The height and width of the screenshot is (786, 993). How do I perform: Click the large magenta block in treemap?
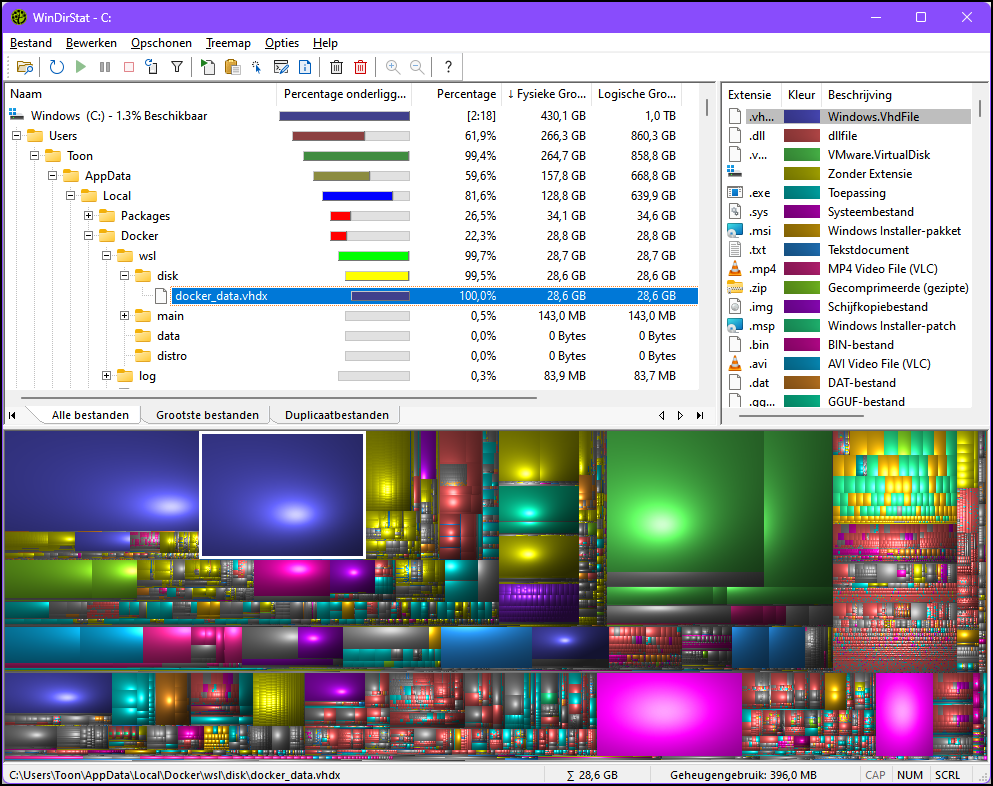click(x=668, y=714)
